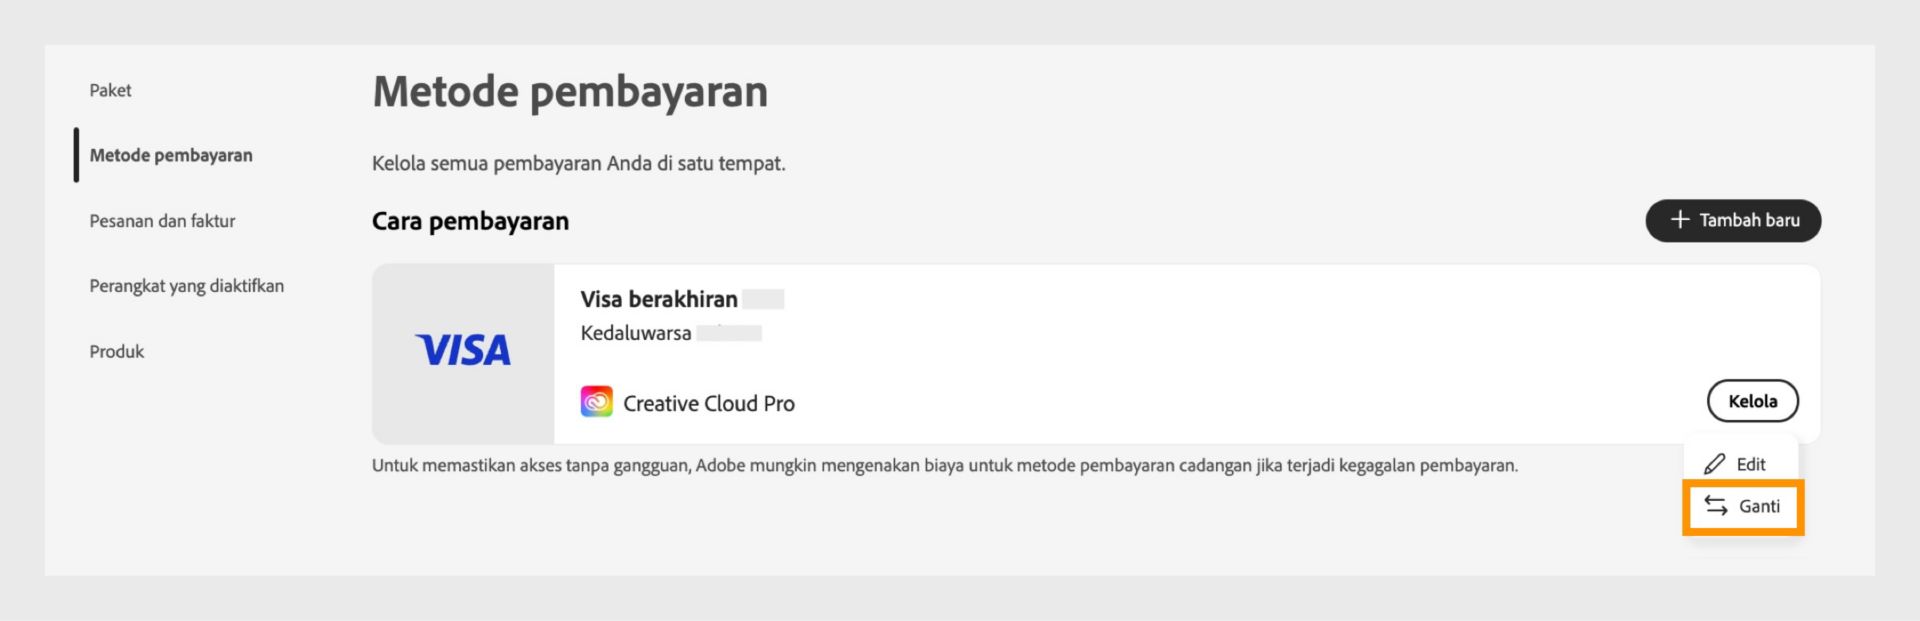Image resolution: width=1920 pixels, height=621 pixels.
Task: Go to Pesanan dan faktur
Action: [x=162, y=221]
